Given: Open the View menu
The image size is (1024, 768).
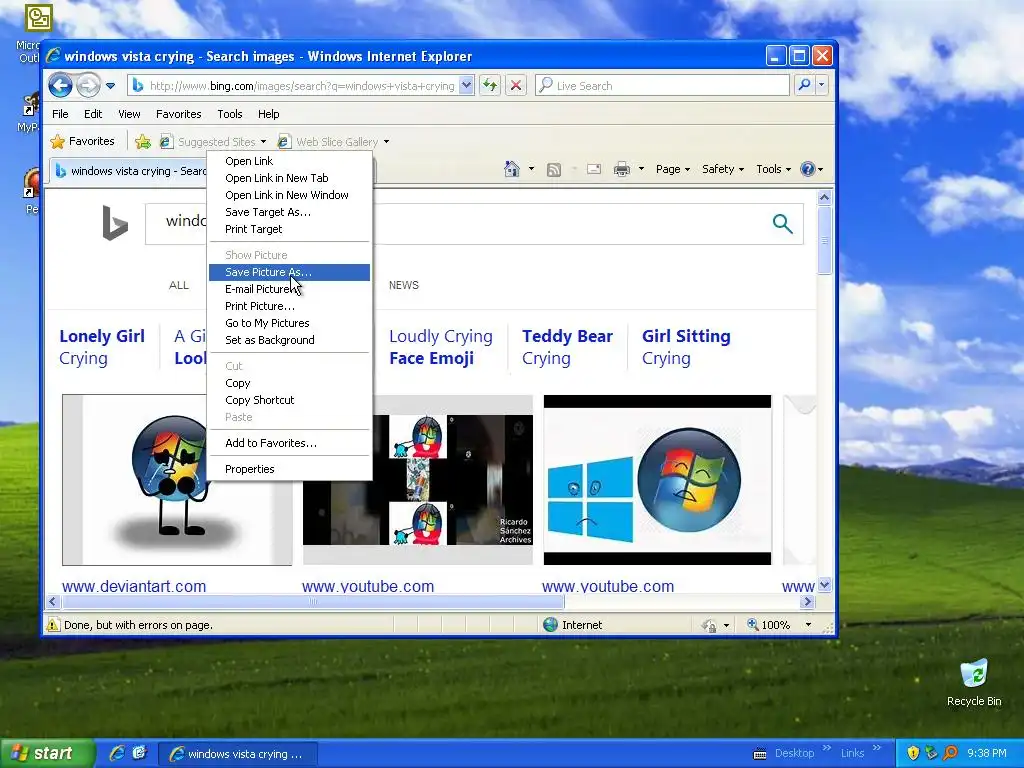Looking at the screenshot, I should [129, 114].
